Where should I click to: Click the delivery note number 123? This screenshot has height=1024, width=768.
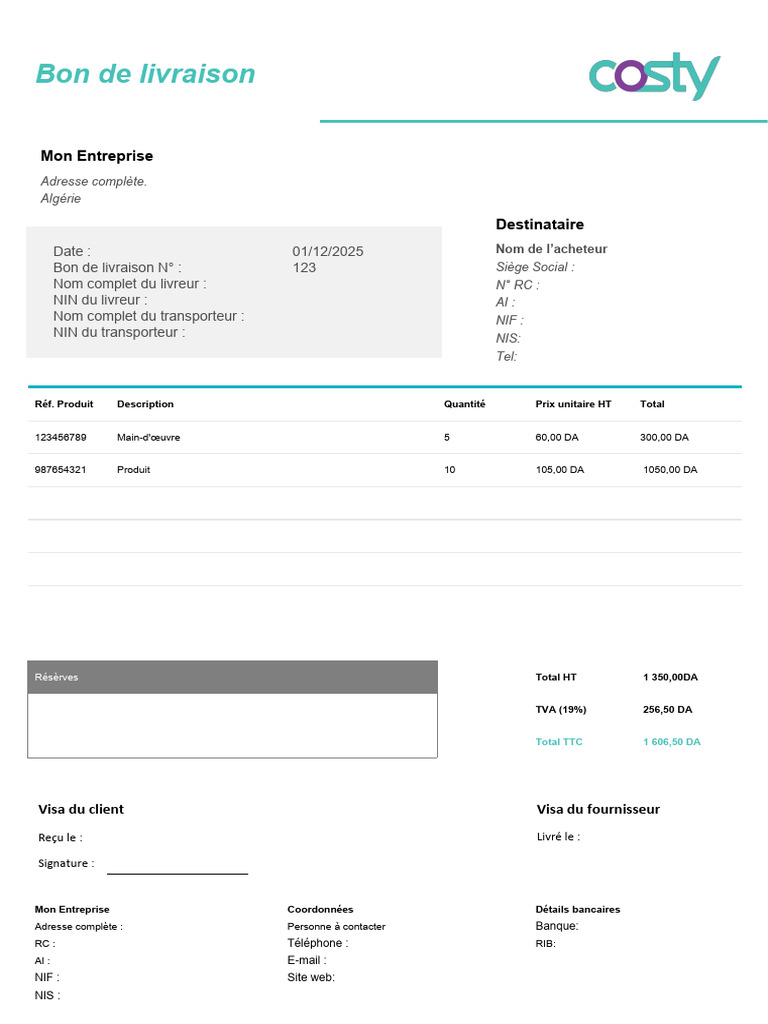(x=304, y=268)
